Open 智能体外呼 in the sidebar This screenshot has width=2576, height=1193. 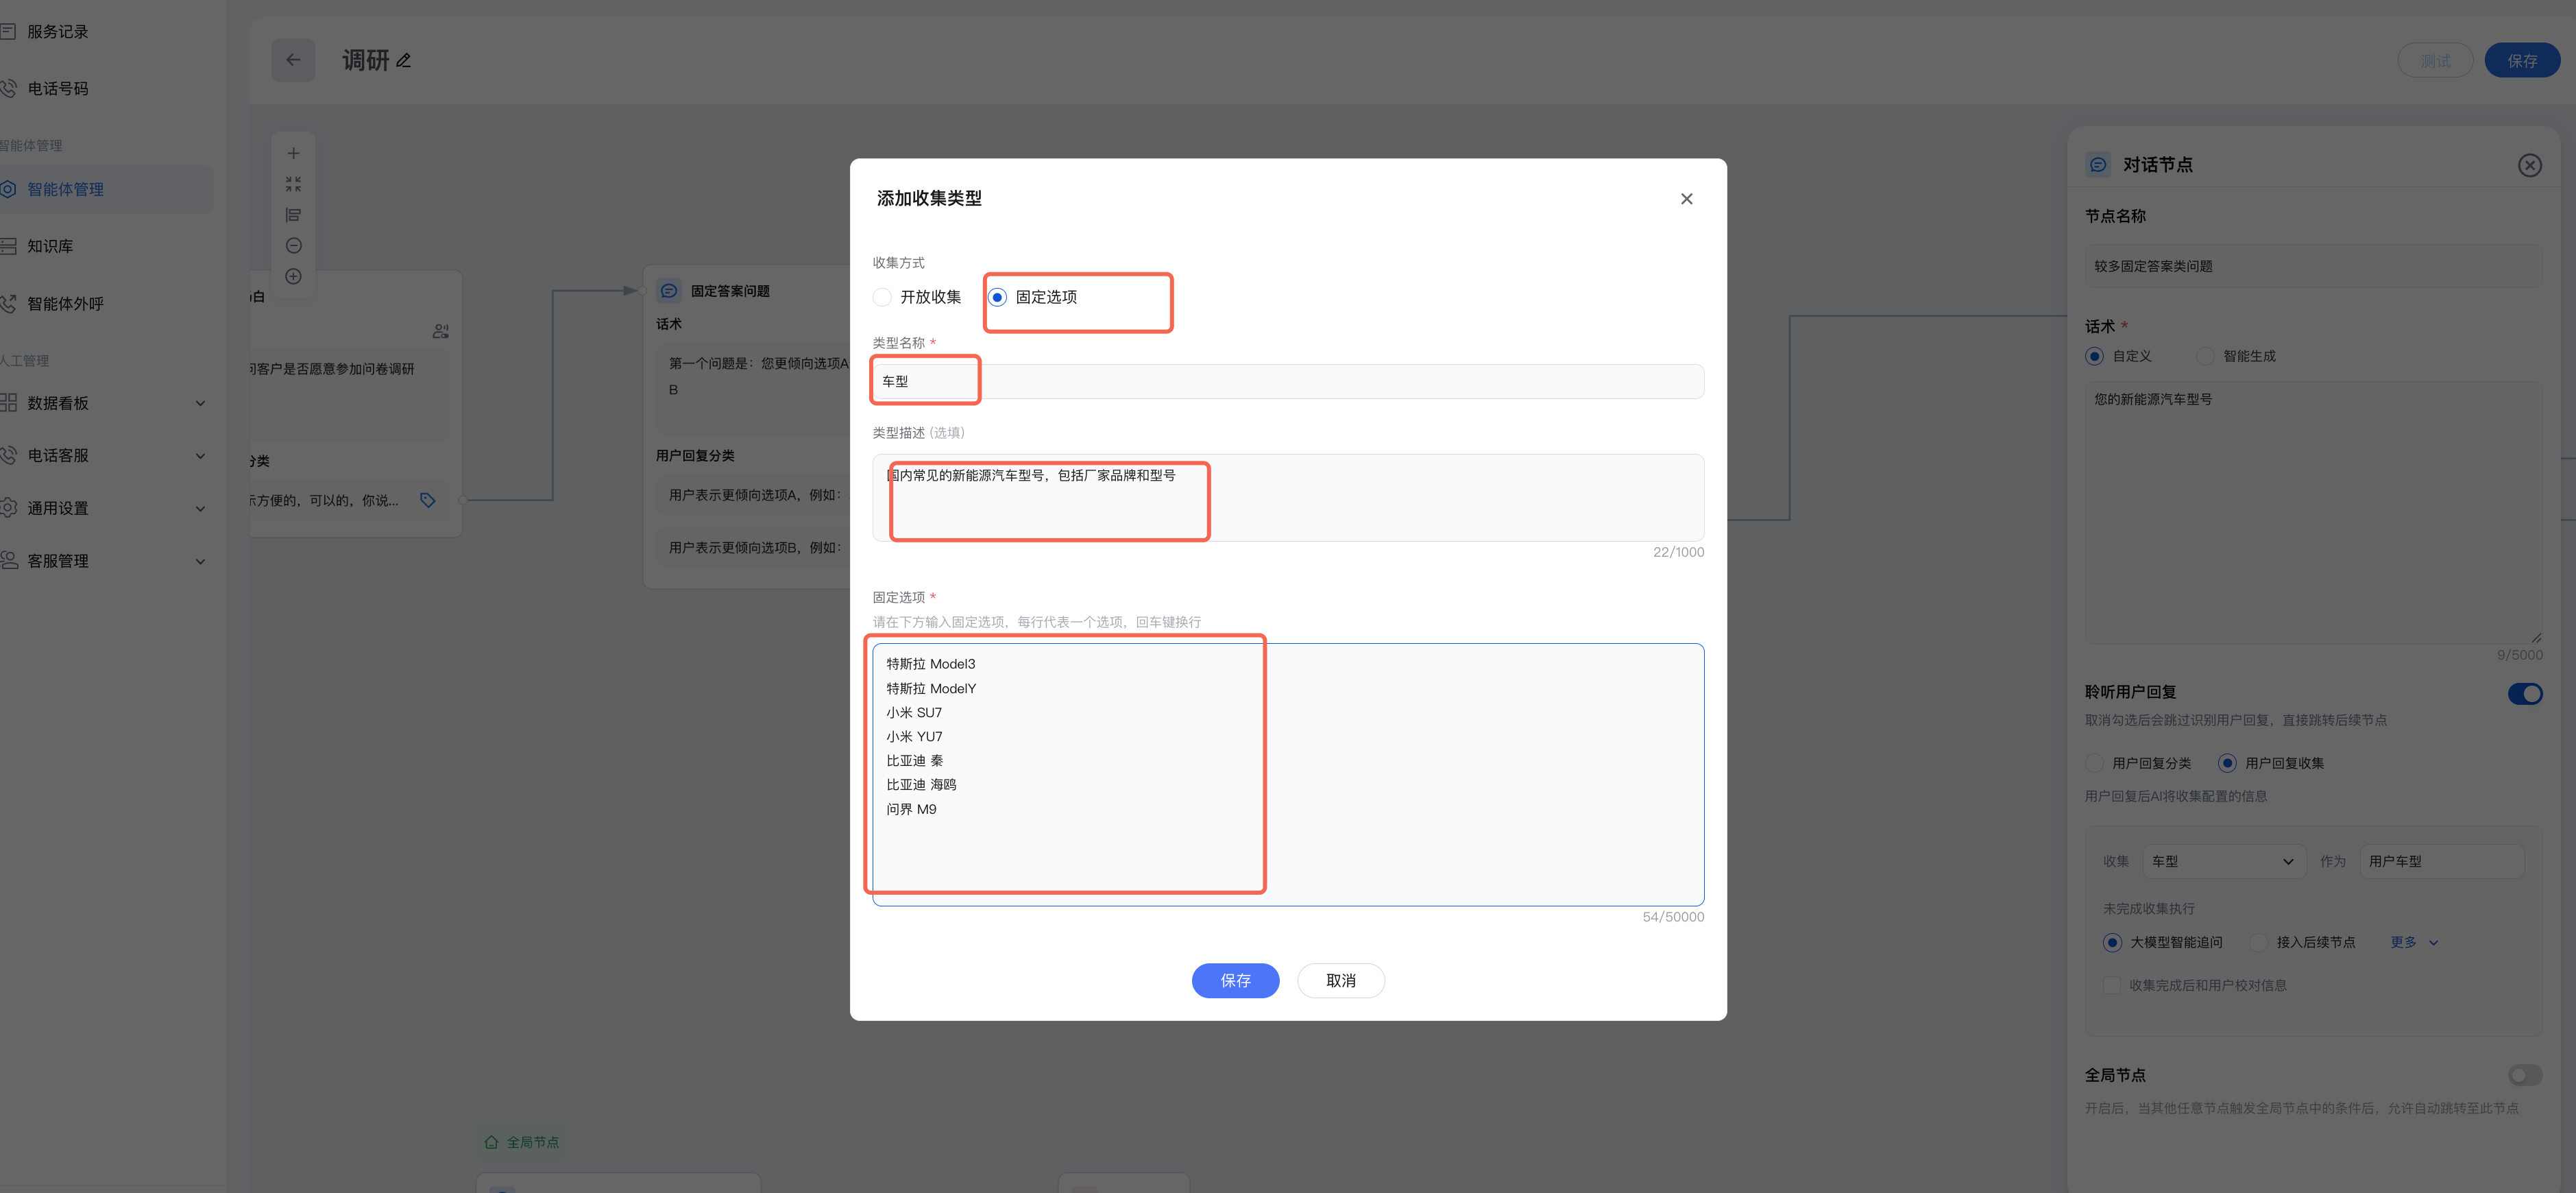click(x=65, y=304)
